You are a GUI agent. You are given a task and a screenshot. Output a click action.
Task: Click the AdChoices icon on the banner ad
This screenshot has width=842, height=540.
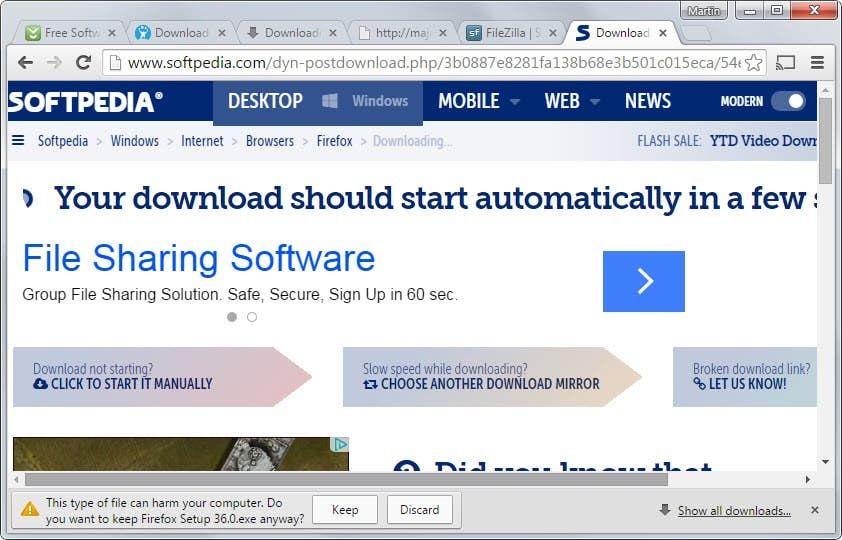[x=340, y=444]
